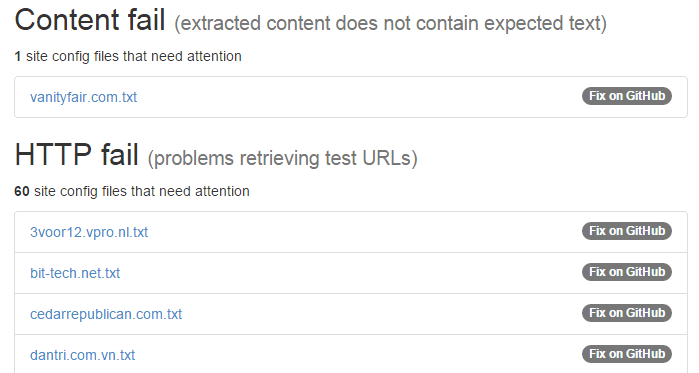
Task: Click Fix on GitHub for vanityfair.com.txt
Action: tap(626, 96)
